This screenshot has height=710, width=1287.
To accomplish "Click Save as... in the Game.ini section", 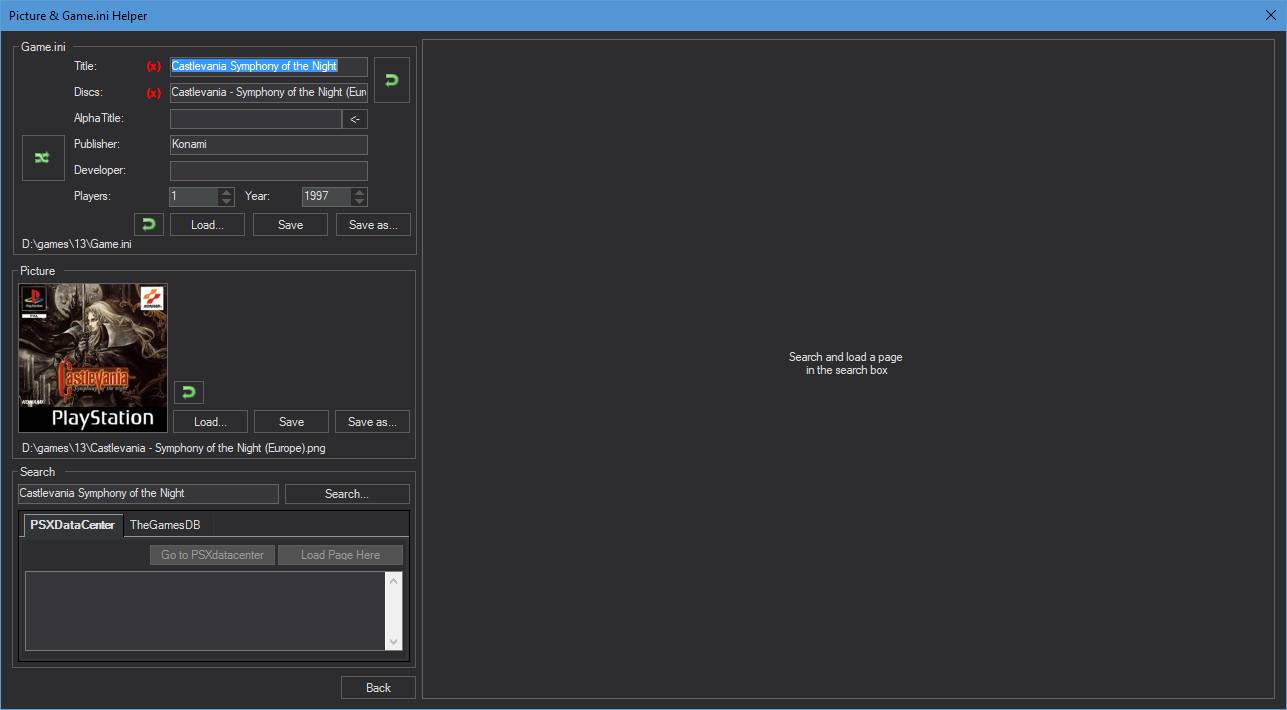I will (373, 225).
